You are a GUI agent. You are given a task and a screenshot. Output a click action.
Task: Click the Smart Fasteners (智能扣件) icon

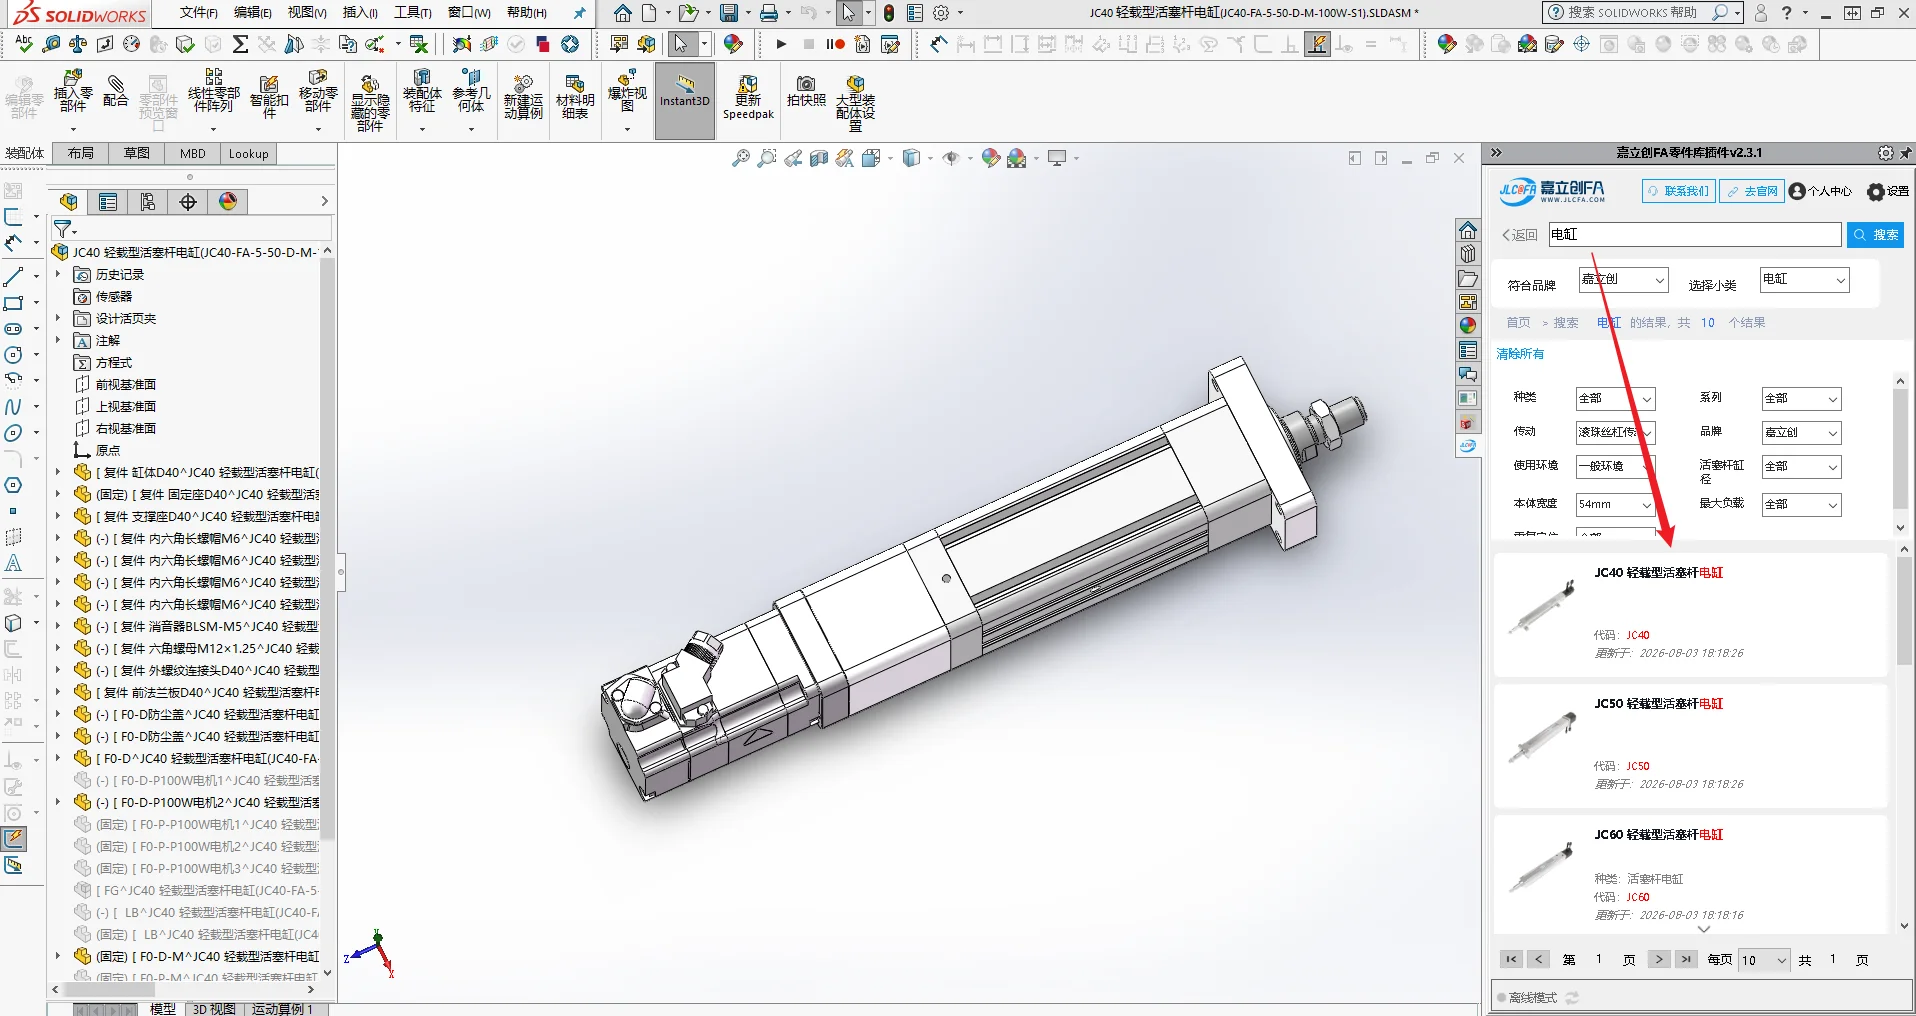[269, 96]
